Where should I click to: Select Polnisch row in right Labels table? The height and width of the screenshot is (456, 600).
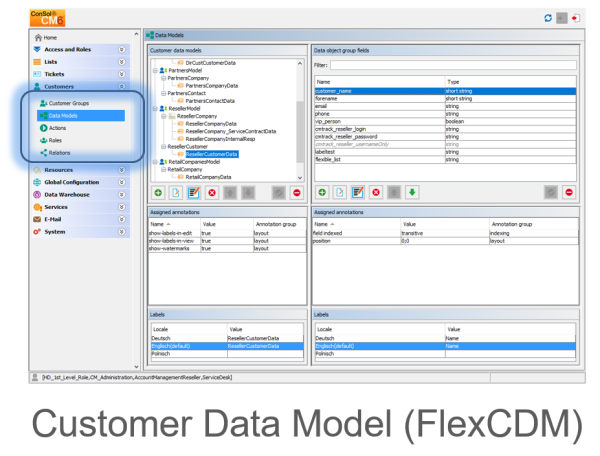coord(445,354)
